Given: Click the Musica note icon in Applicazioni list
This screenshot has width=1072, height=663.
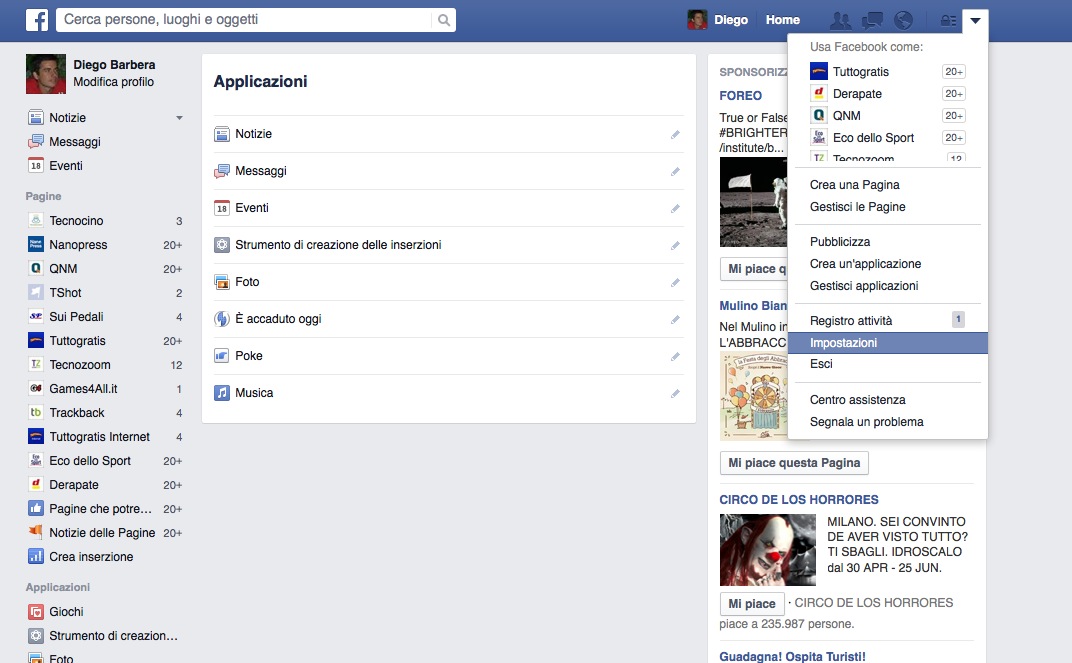Looking at the screenshot, I should 222,393.
